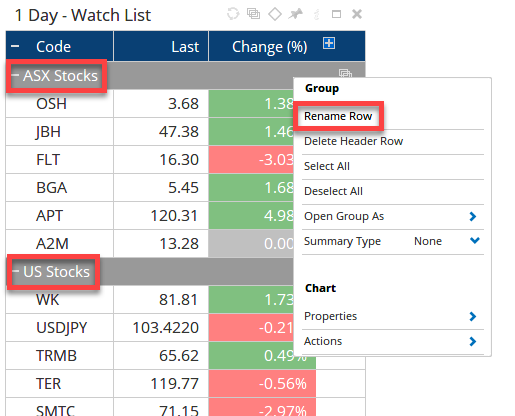Maximize the Watch List panel
Viewport: 515px width, 416px height.
(x=336, y=14)
